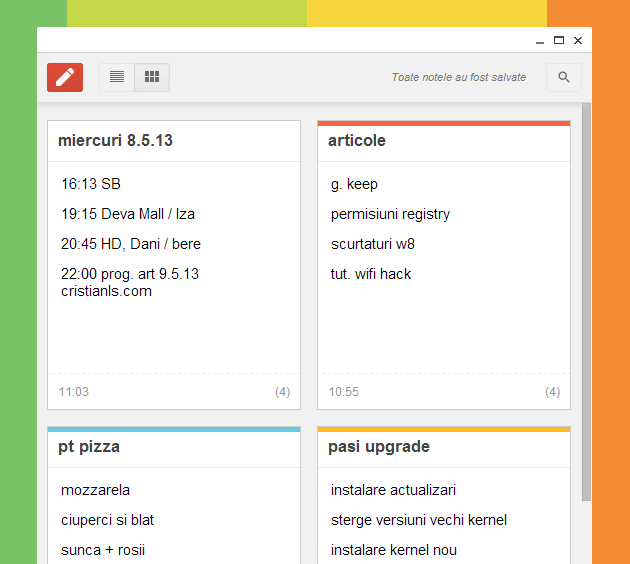Viewport: 630px width, 564px height.
Task: Maximize the notes window
Action: 559,41
